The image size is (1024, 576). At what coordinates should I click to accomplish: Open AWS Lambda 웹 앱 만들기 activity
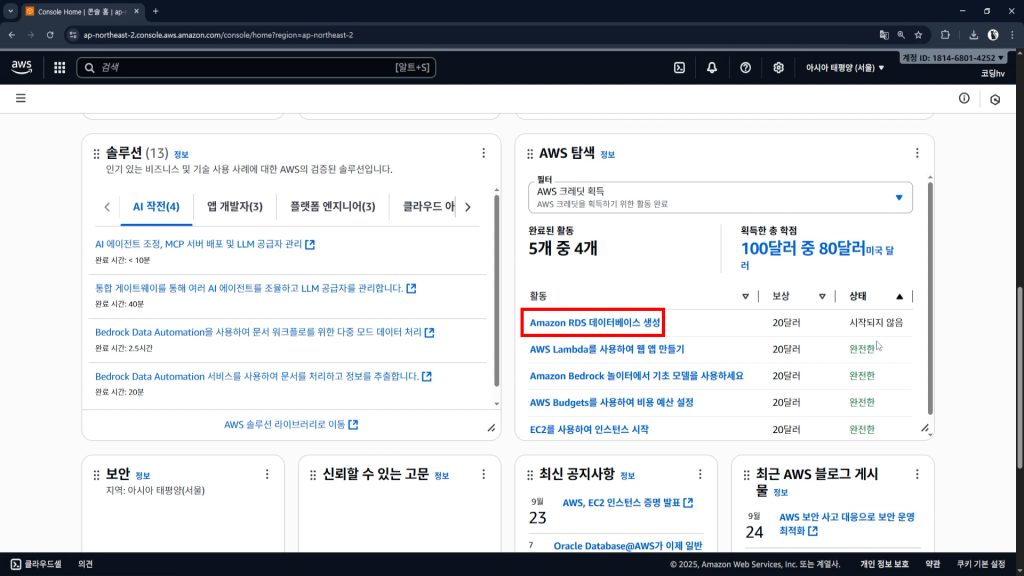tap(607, 349)
